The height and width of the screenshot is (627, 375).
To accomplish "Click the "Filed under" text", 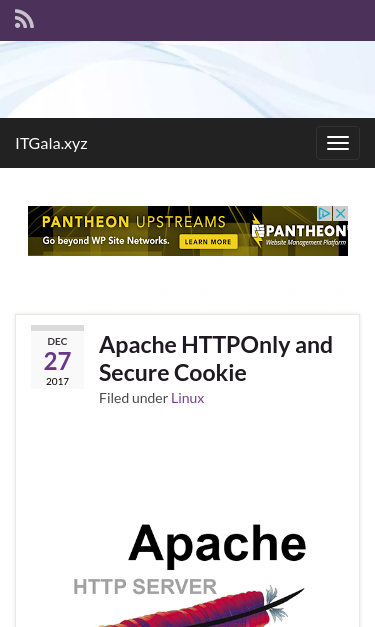I will [134, 398].
